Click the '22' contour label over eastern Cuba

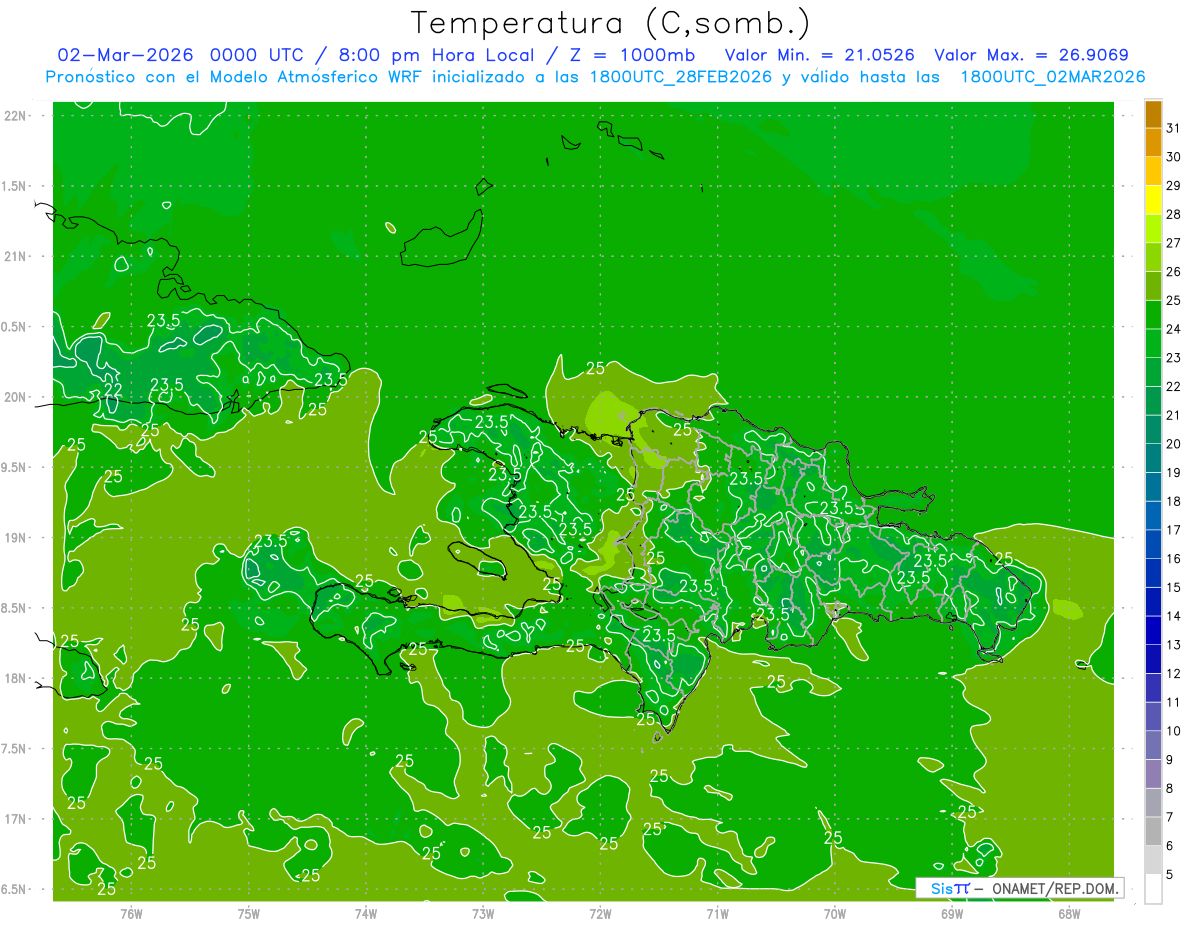pyautogui.click(x=113, y=390)
